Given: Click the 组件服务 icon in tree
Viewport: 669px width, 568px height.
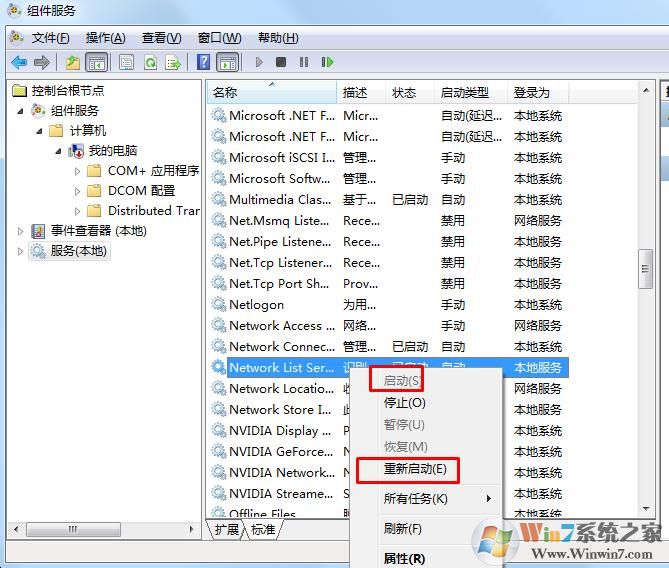Looking at the screenshot, I should coord(38,111).
